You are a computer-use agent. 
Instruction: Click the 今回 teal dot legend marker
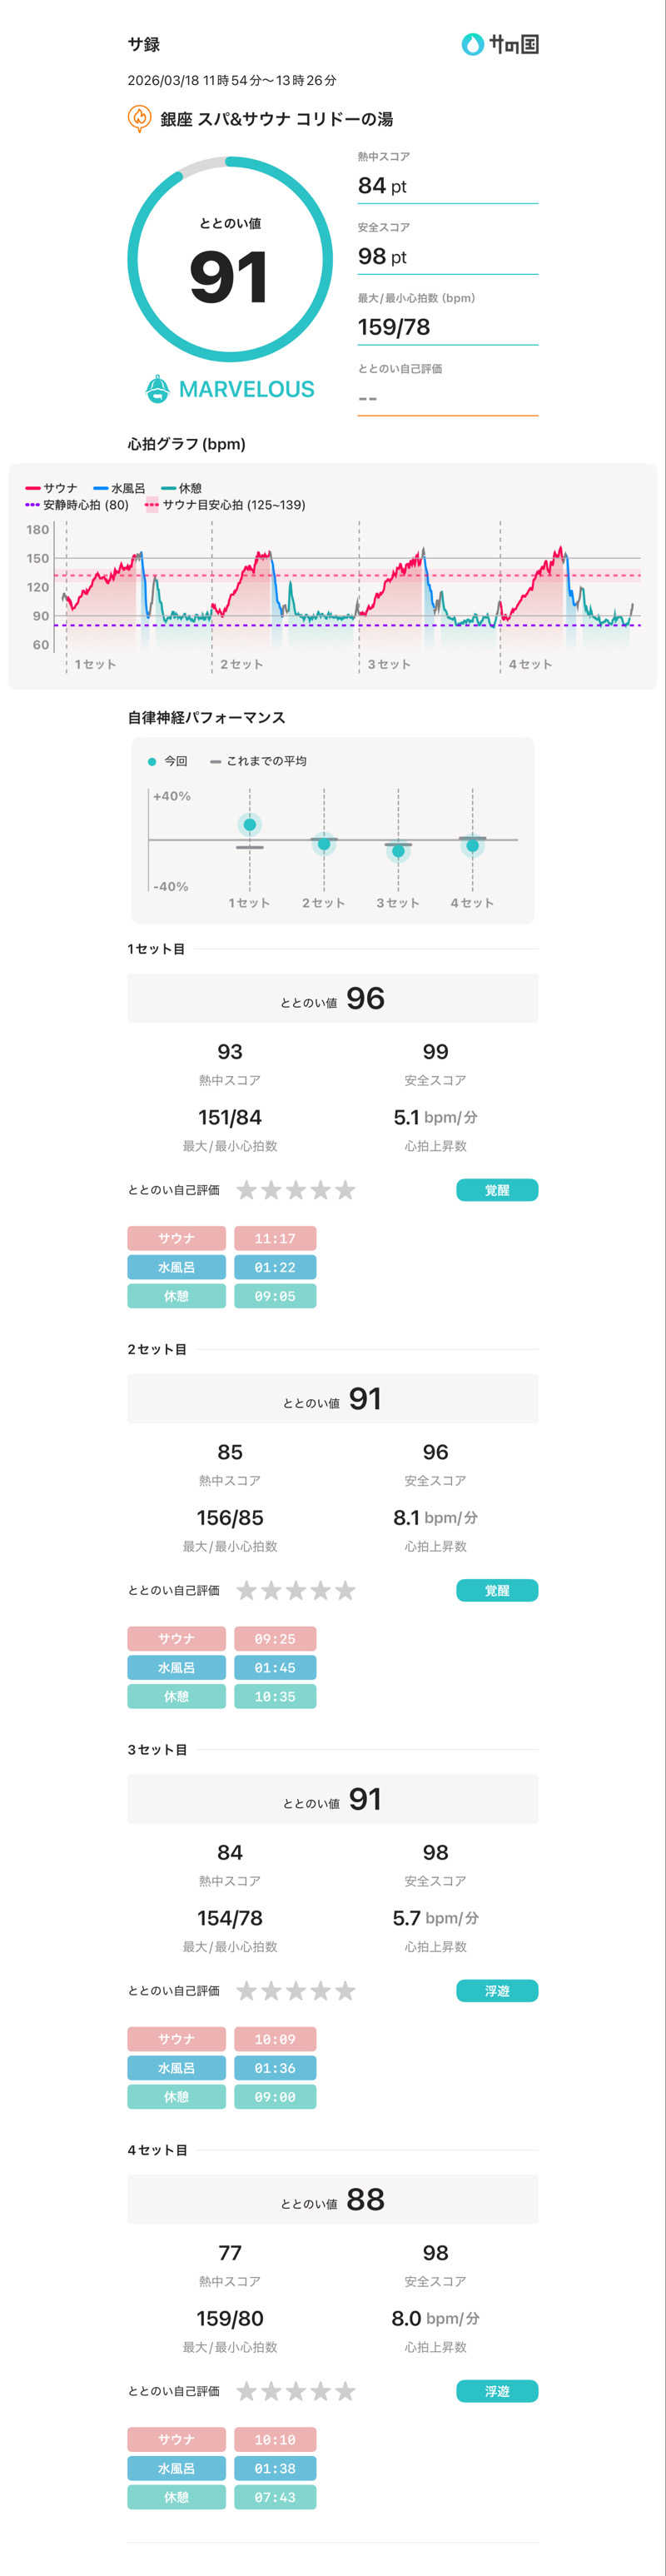pyautogui.click(x=152, y=761)
